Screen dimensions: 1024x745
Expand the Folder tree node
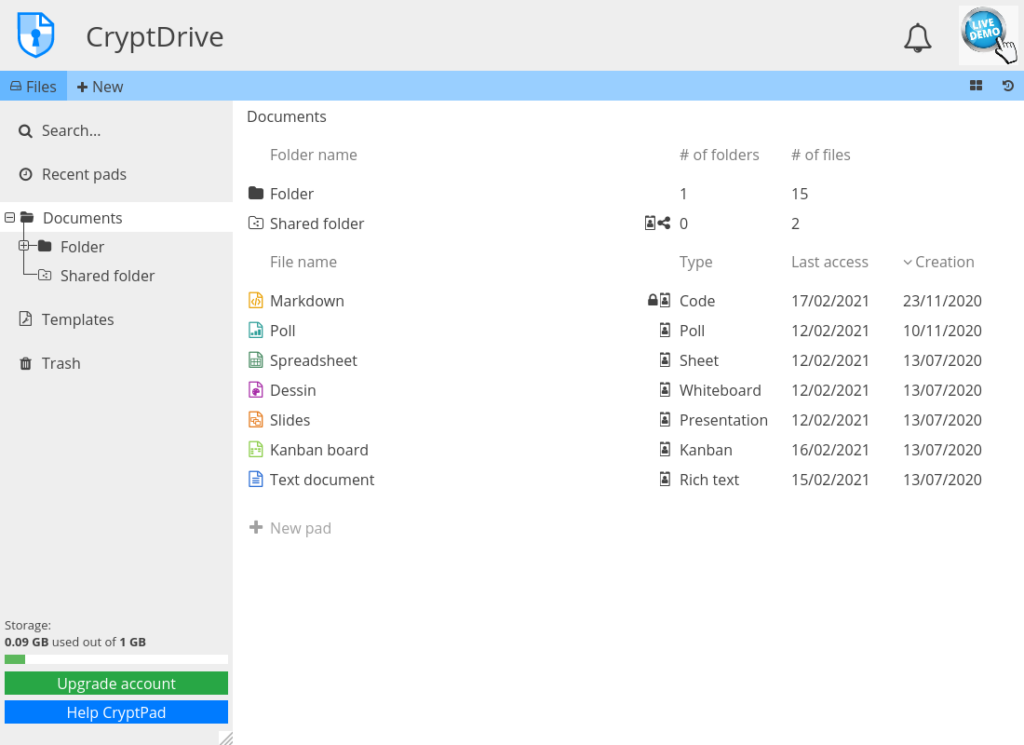(24, 246)
